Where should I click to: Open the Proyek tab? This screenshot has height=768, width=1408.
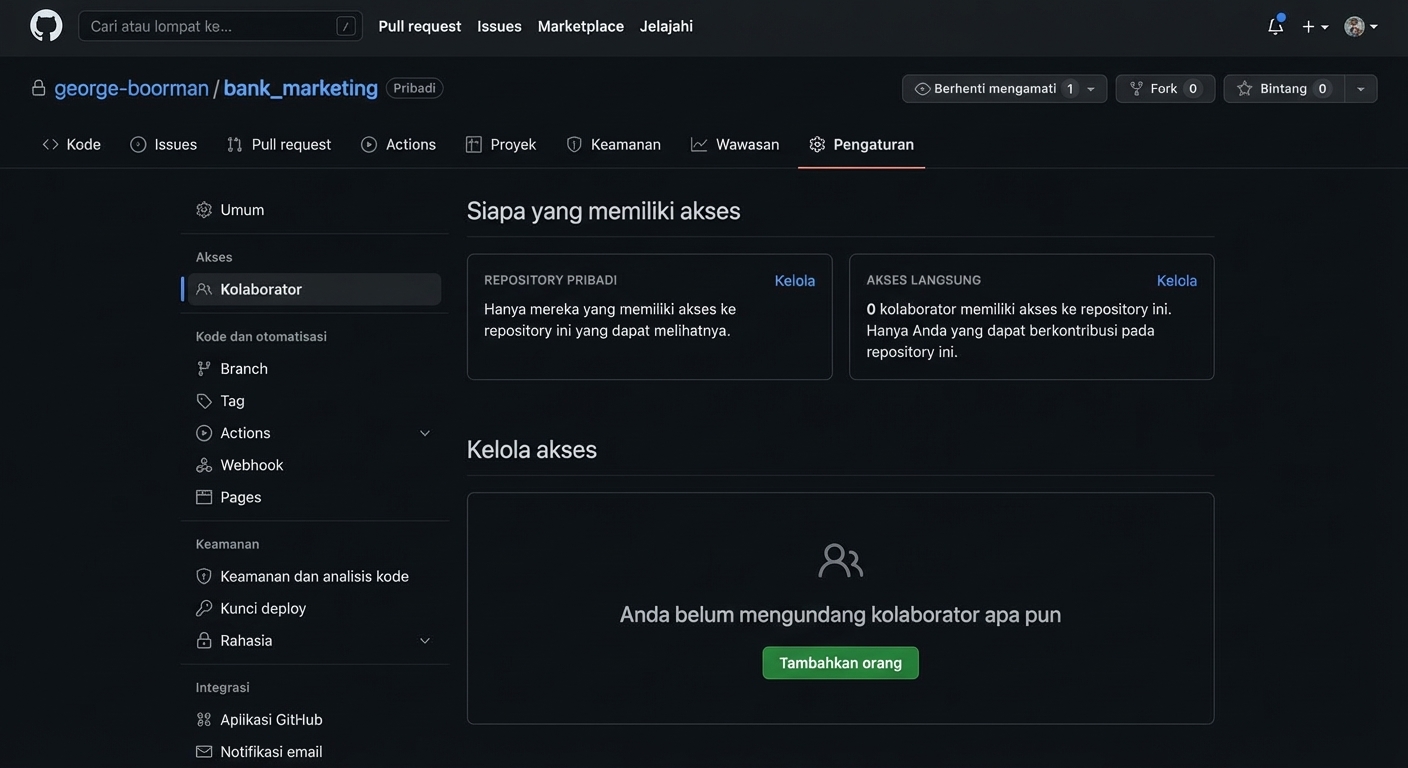[x=501, y=144]
